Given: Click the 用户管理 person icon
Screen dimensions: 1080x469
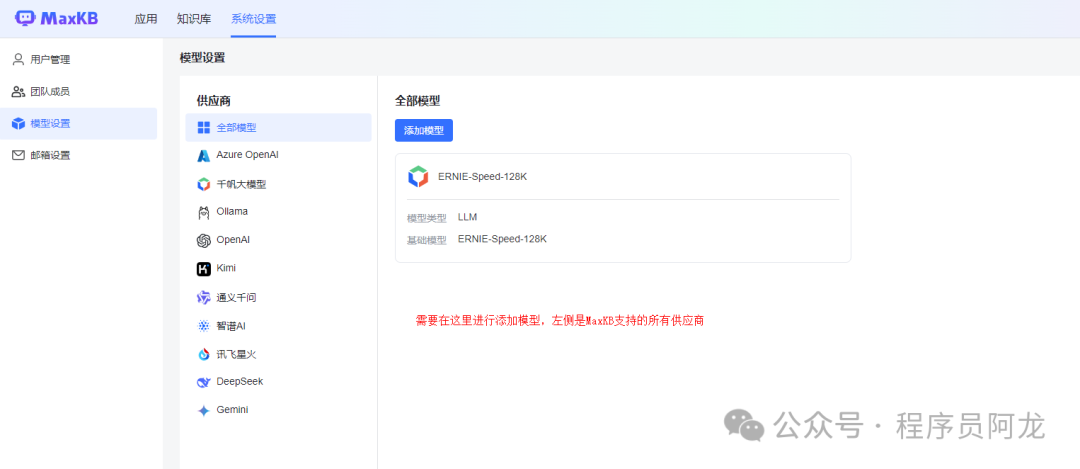Looking at the screenshot, I should pos(19,59).
